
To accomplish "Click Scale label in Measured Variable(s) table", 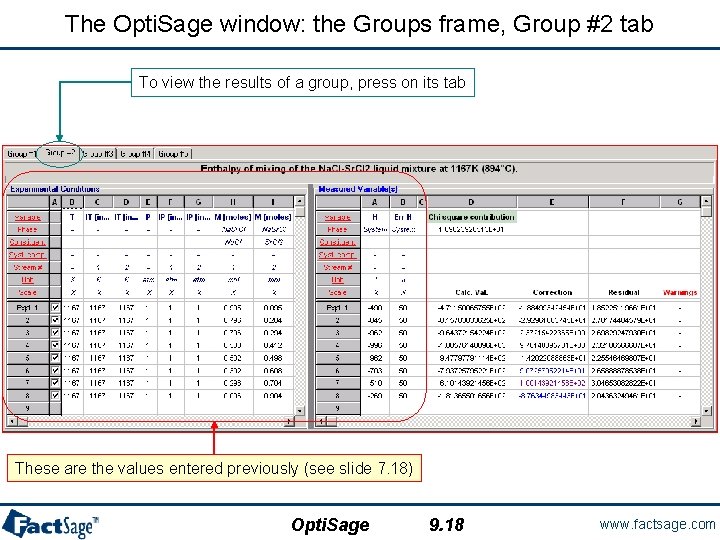I will pyautogui.click(x=338, y=292).
